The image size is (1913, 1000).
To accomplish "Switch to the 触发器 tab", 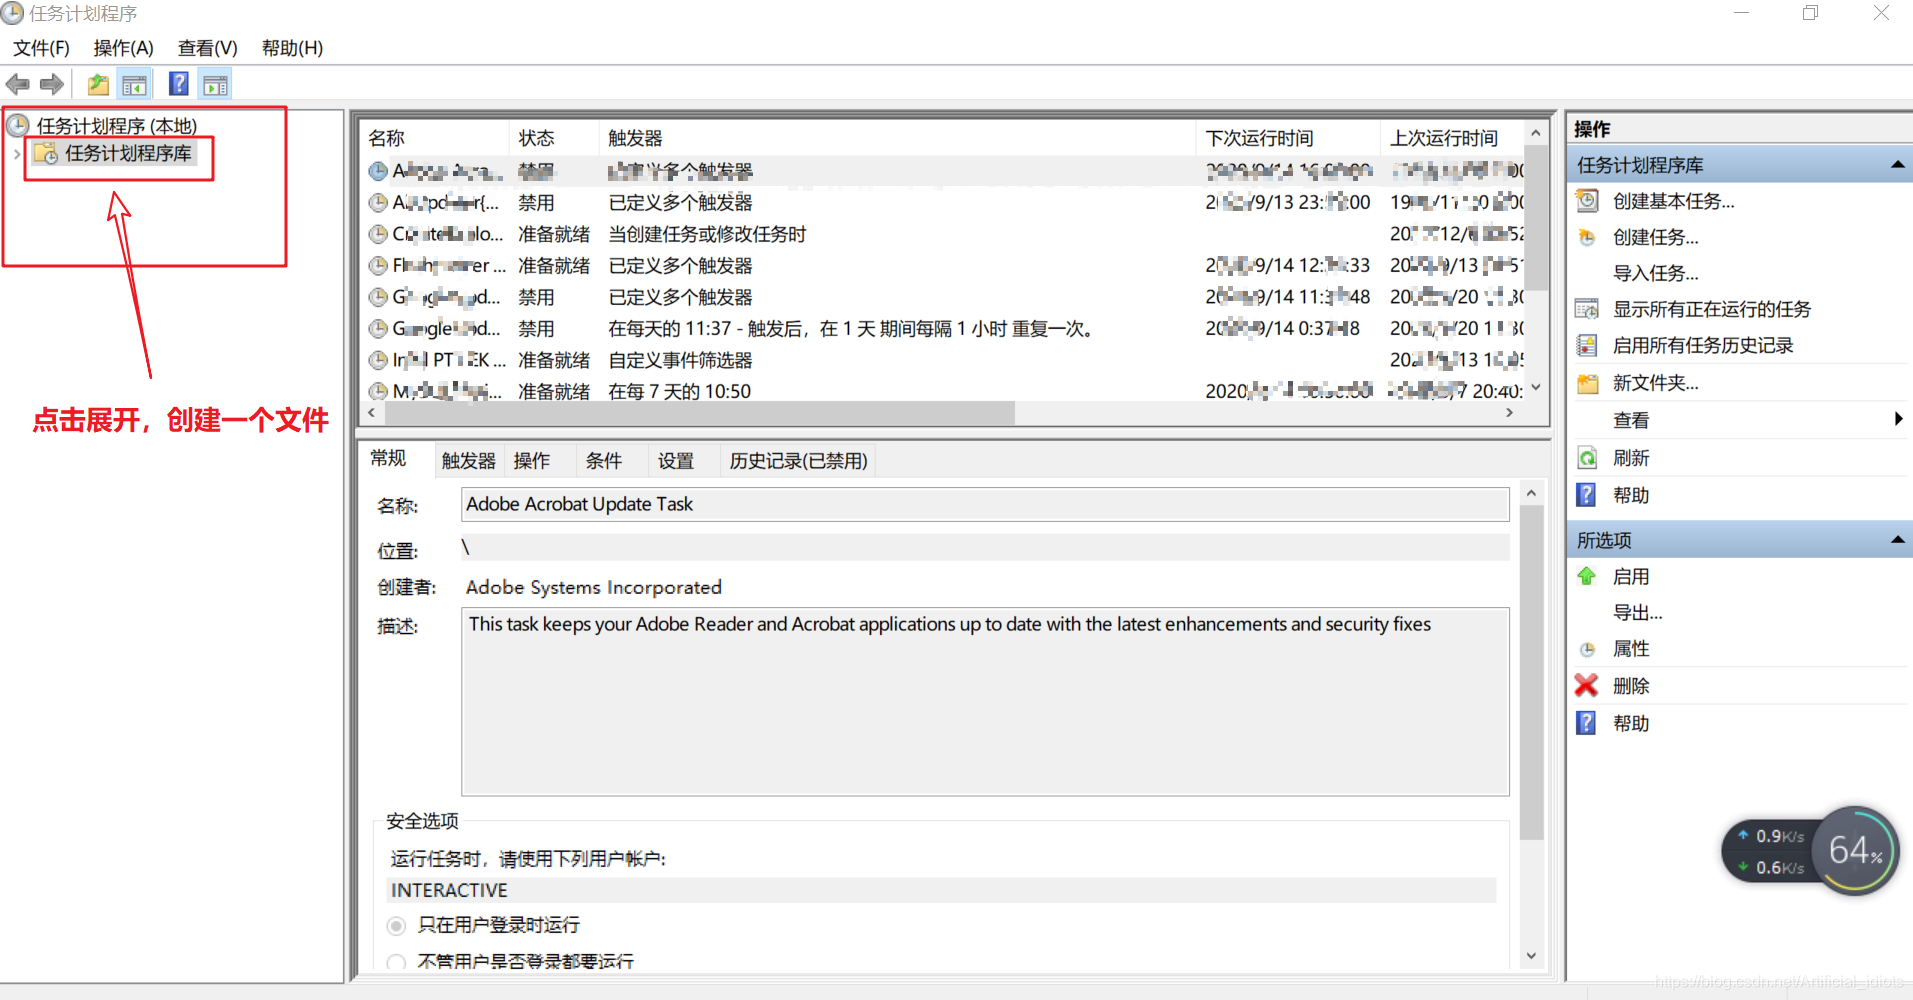I will (469, 461).
